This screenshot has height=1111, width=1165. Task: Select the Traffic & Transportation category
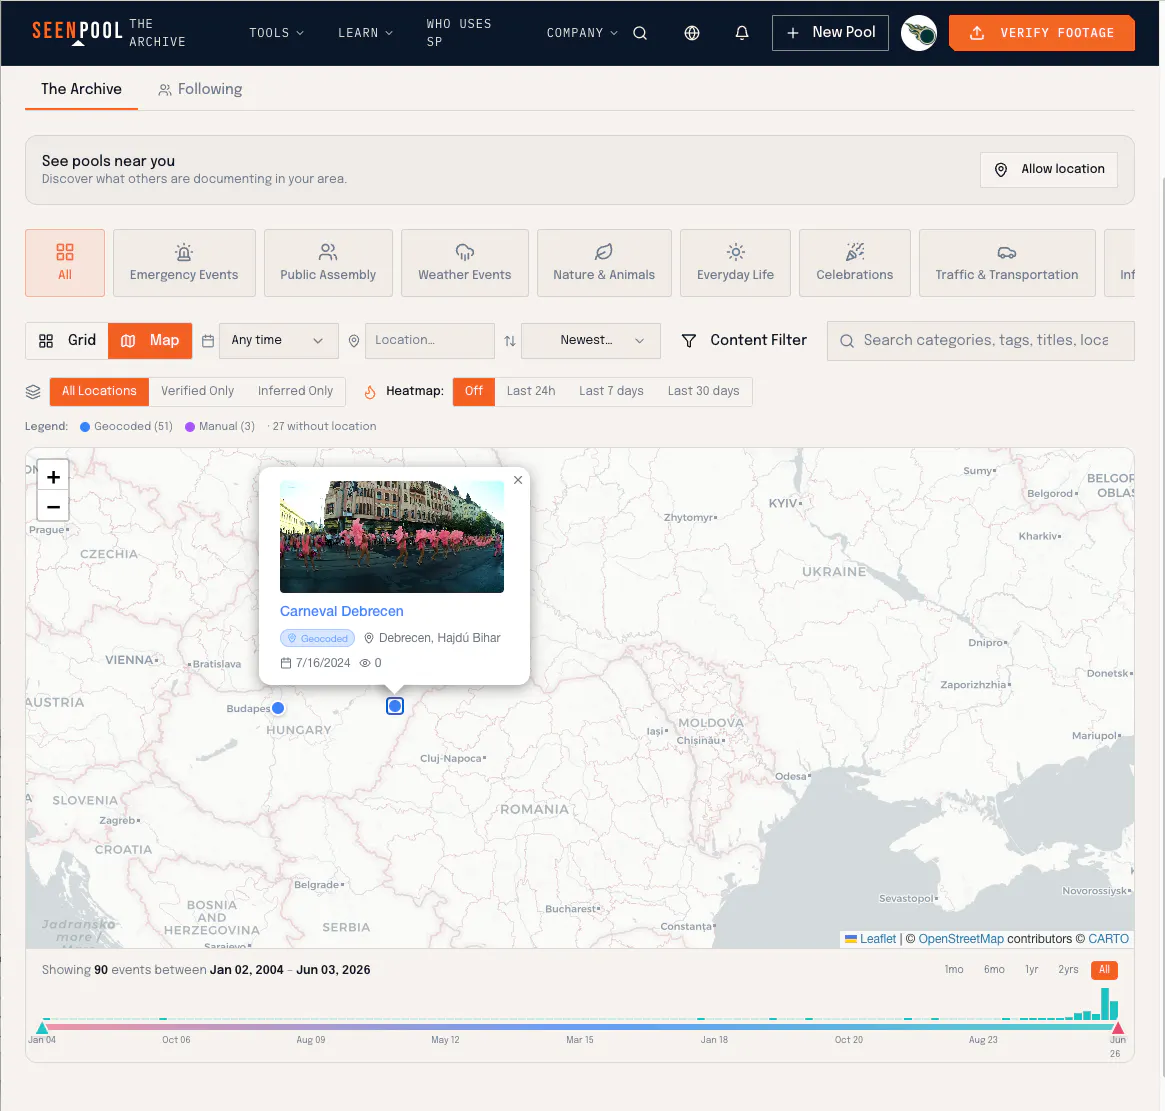(x=1007, y=263)
